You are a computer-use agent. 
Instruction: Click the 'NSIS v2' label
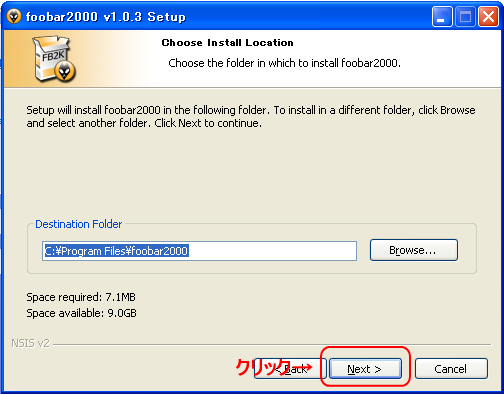point(30,343)
